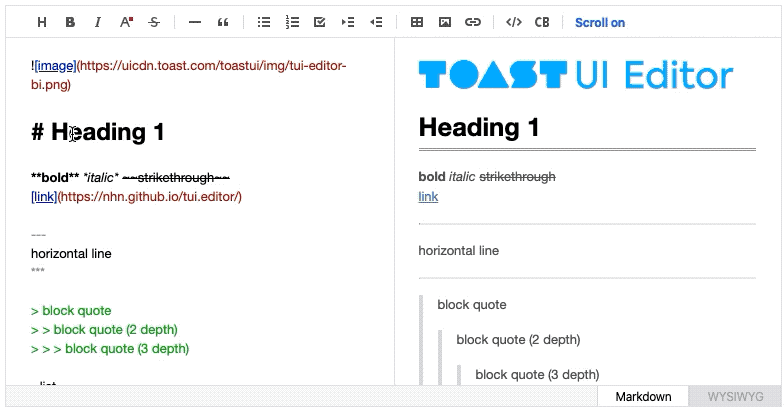
Task: Click '> > > block quote (3 depth)' line
Action: [110, 348]
